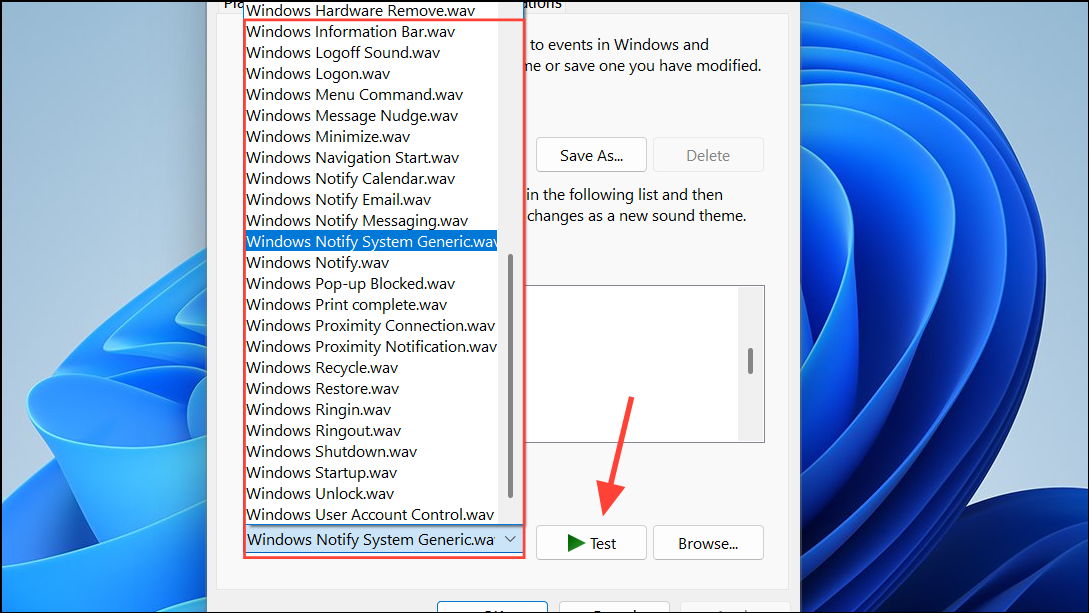
Task: Open Browse... to choose a sound file
Action: 708,543
